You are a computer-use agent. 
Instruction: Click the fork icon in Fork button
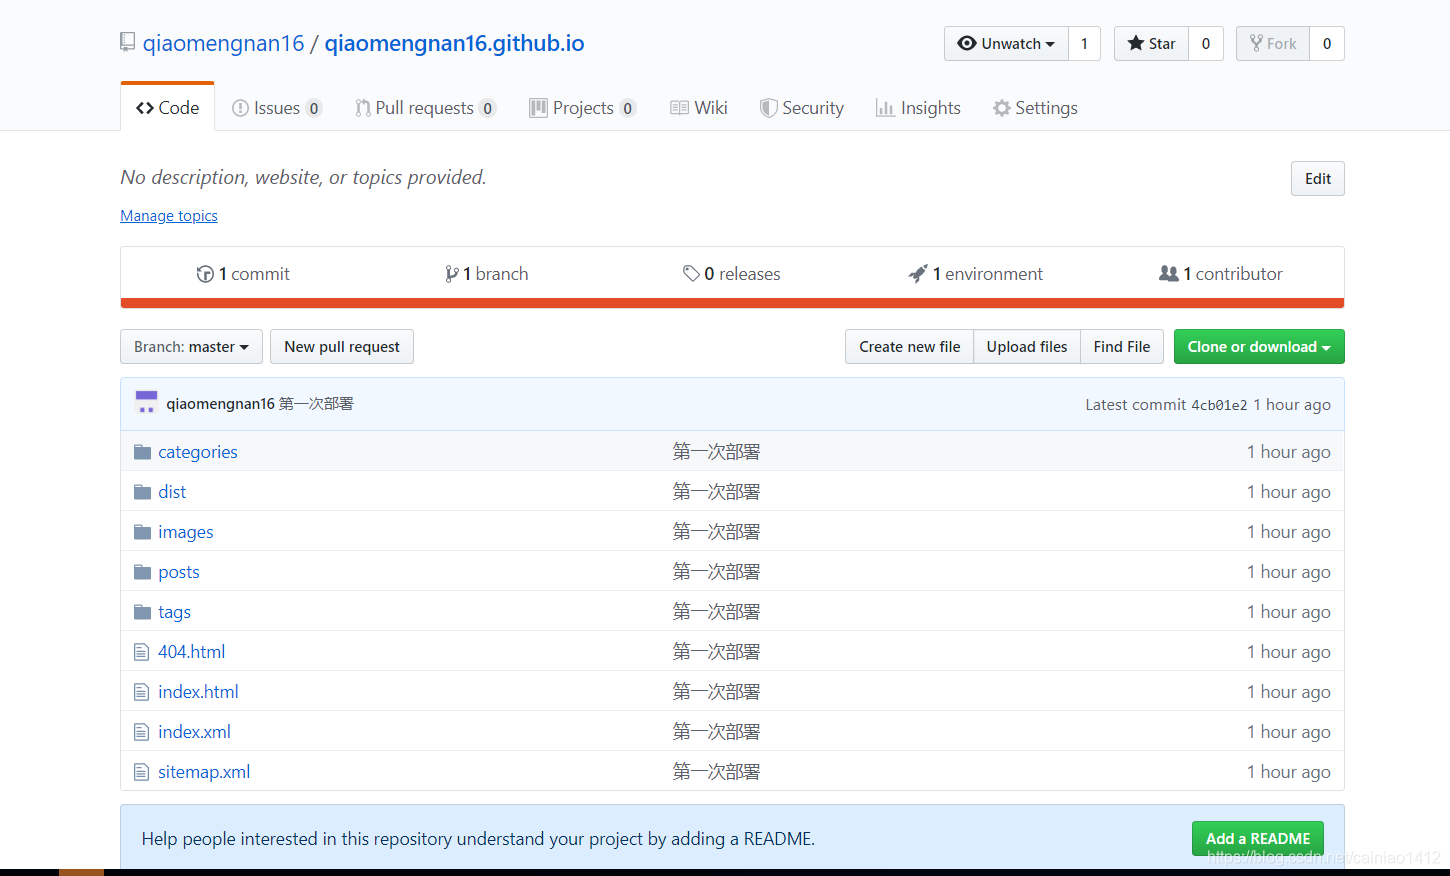point(1256,43)
